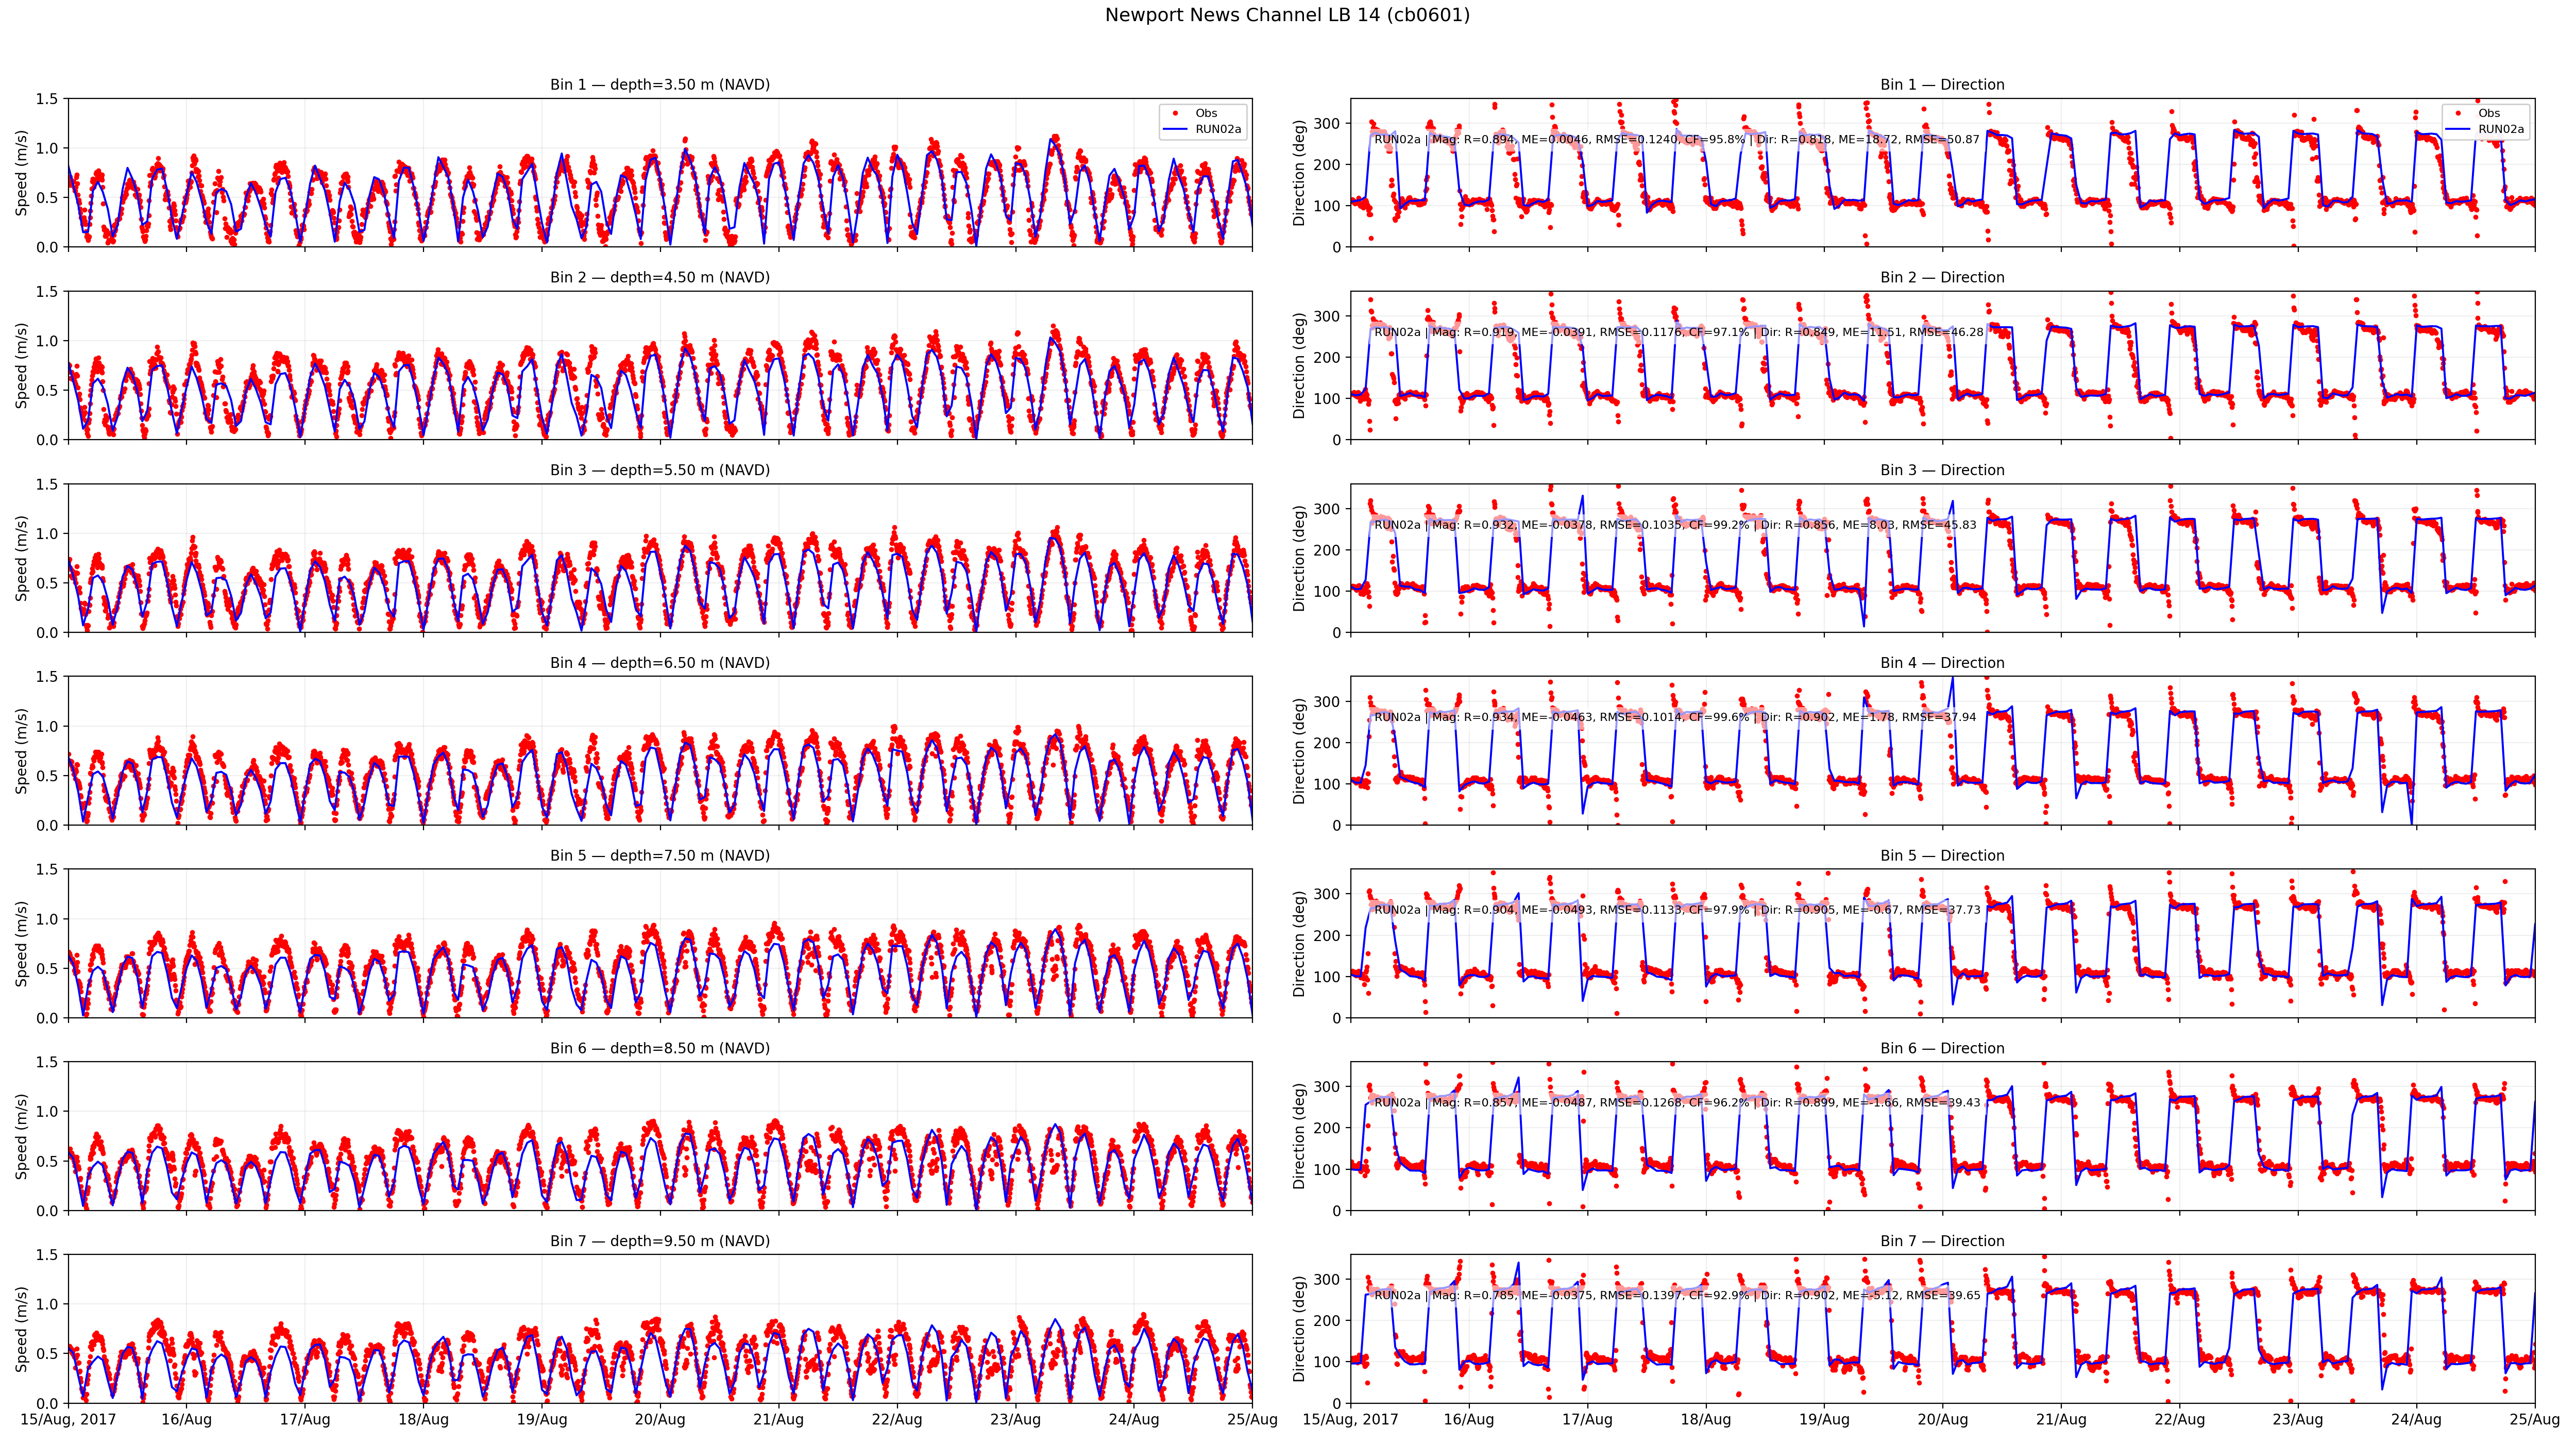
Task: Click the '25/Aug' tick label on the direction x-axis
Action: pos(2534,1419)
